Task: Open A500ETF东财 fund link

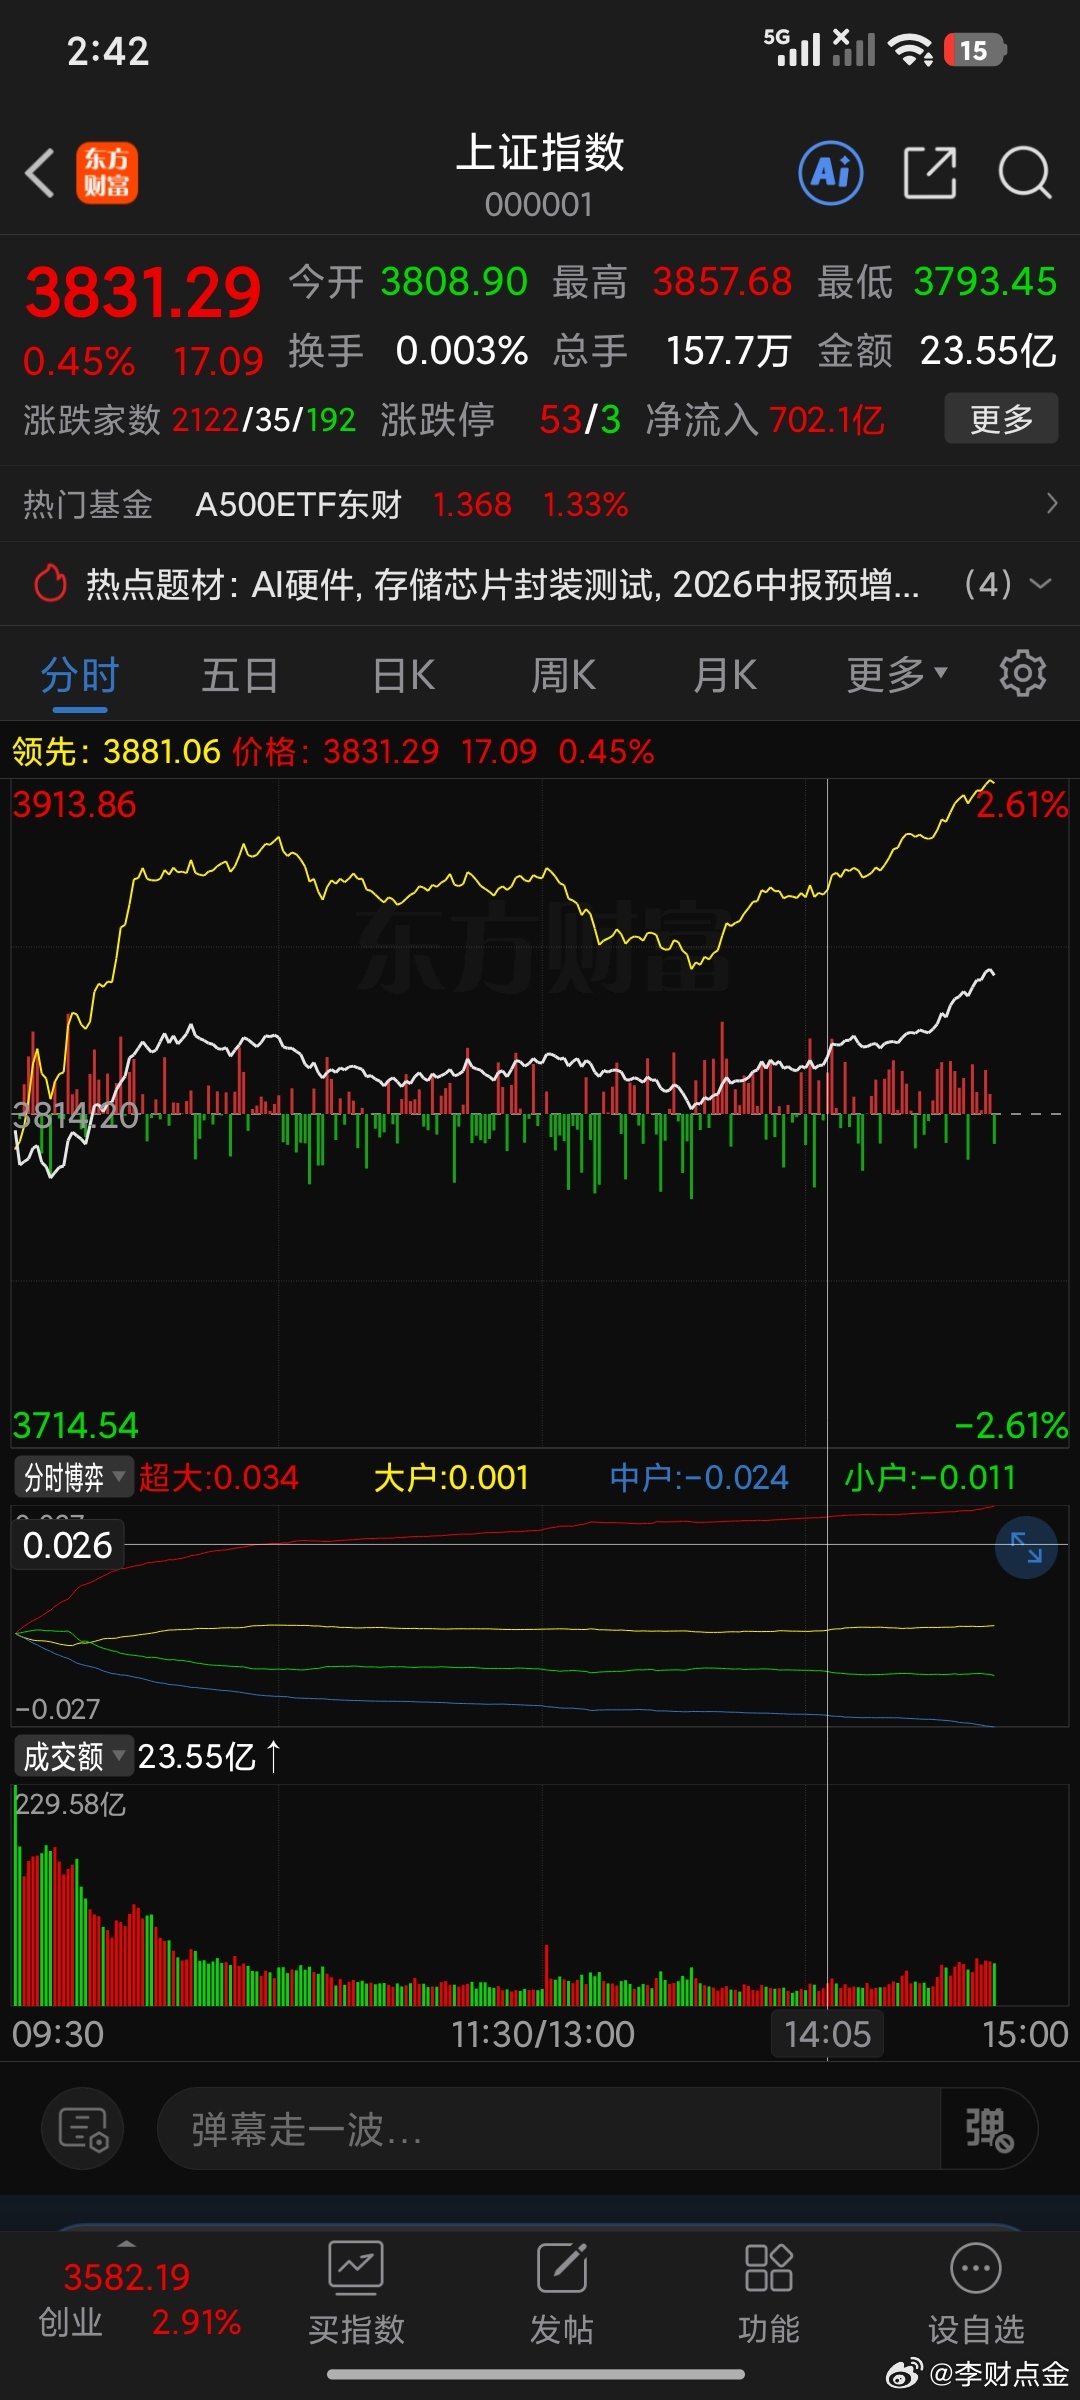Action: (298, 504)
